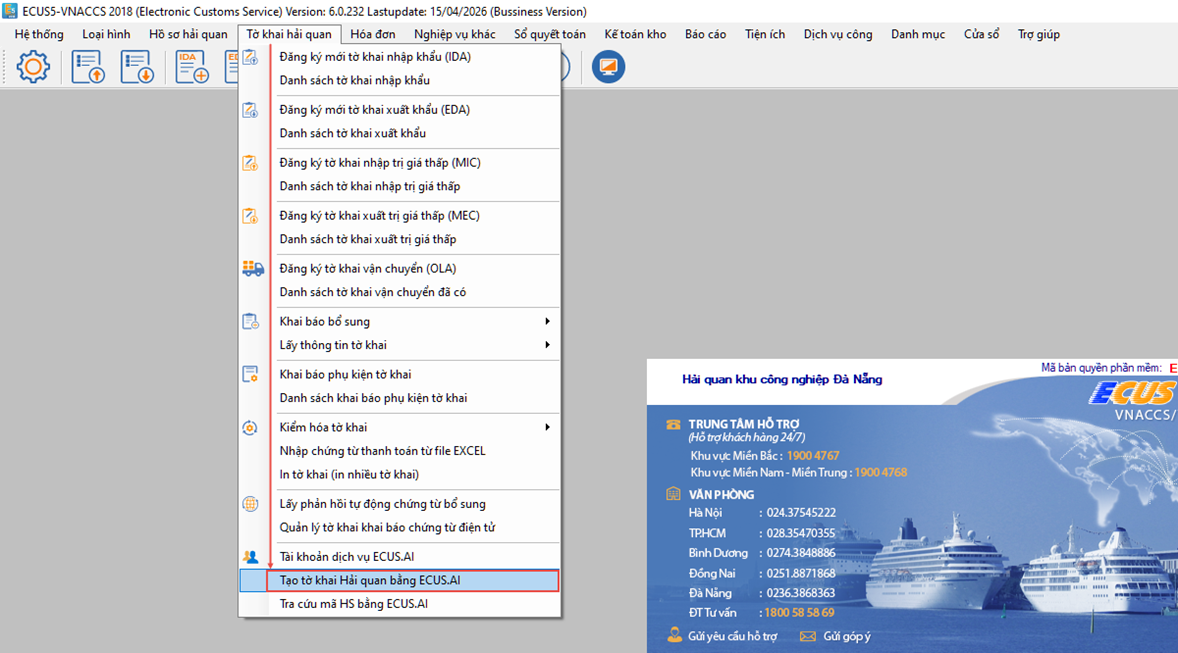Click the blue monitor toolbar icon
This screenshot has width=1178, height=653.
point(608,67)
